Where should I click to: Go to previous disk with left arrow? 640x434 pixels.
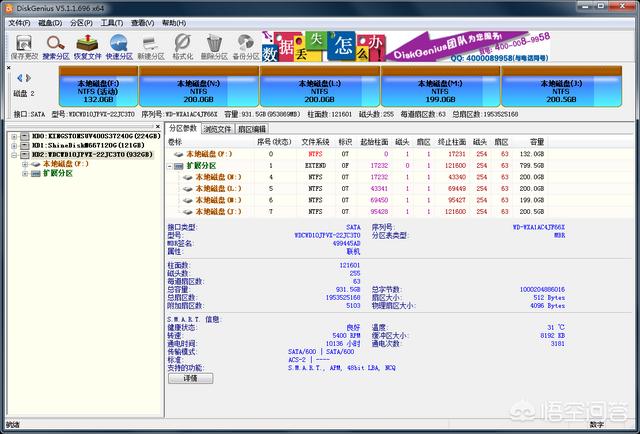click(x=20, y=78)
